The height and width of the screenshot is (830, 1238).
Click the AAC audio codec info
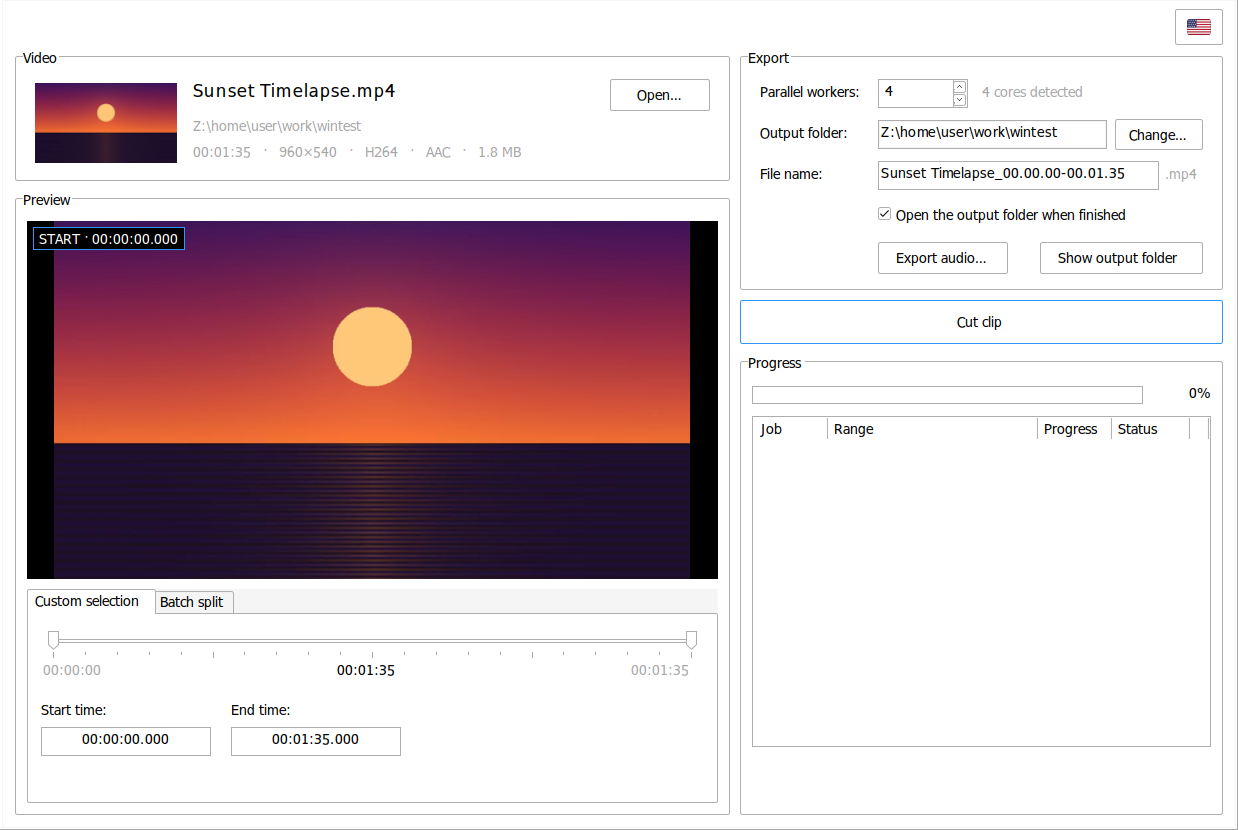click(x=438, y=152)
